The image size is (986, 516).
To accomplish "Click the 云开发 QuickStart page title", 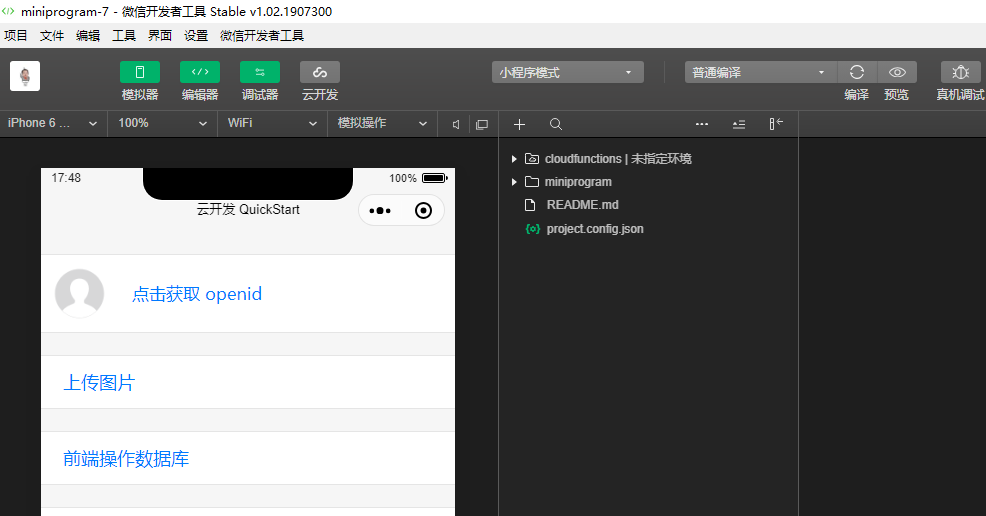I will point(248,209).
